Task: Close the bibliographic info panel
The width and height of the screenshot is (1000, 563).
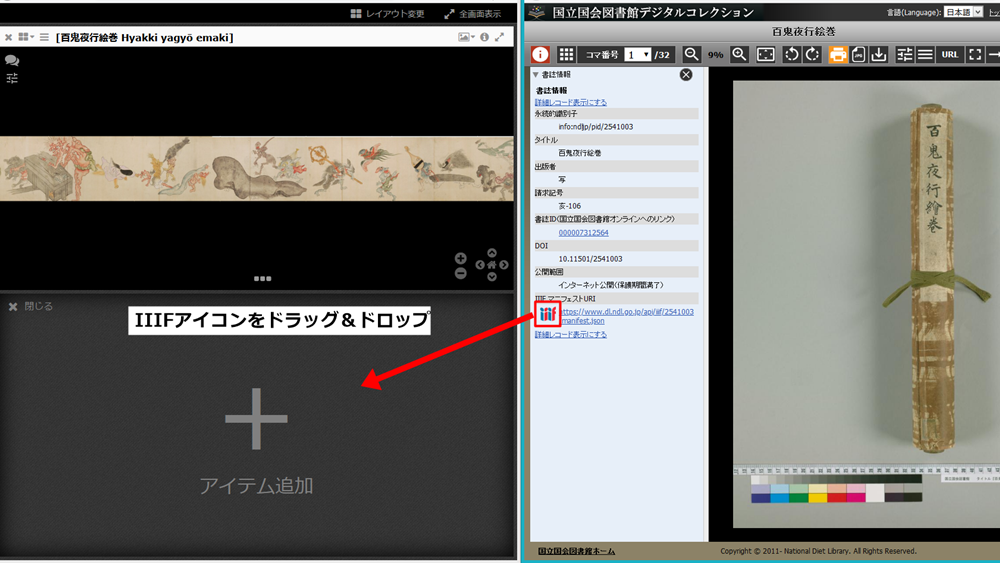Action: [x=686, y=75]
